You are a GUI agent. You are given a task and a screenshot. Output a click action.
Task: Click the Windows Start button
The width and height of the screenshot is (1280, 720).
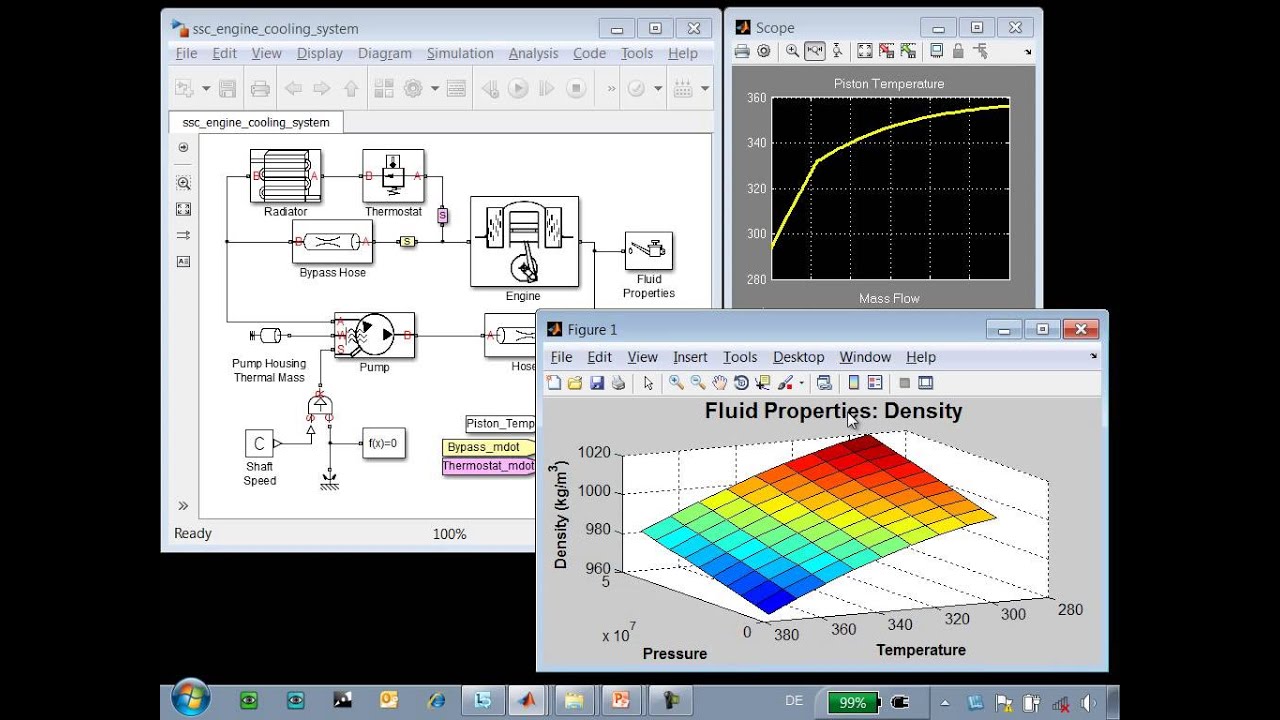[190, 700]
